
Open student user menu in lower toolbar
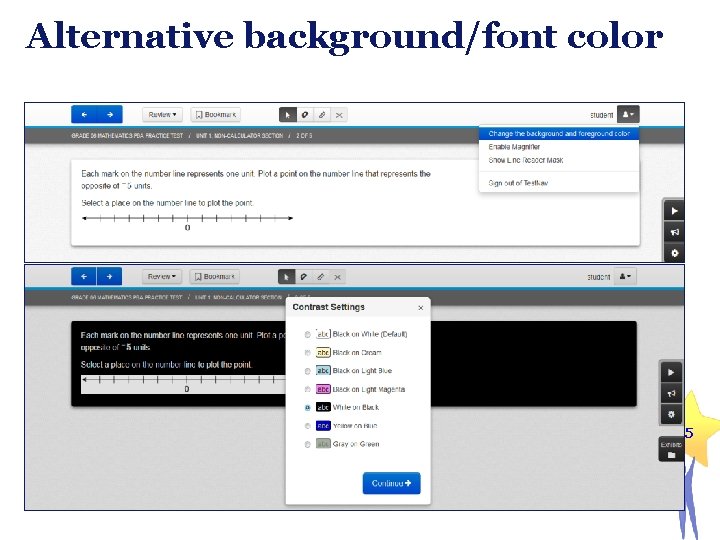(625, 276)
